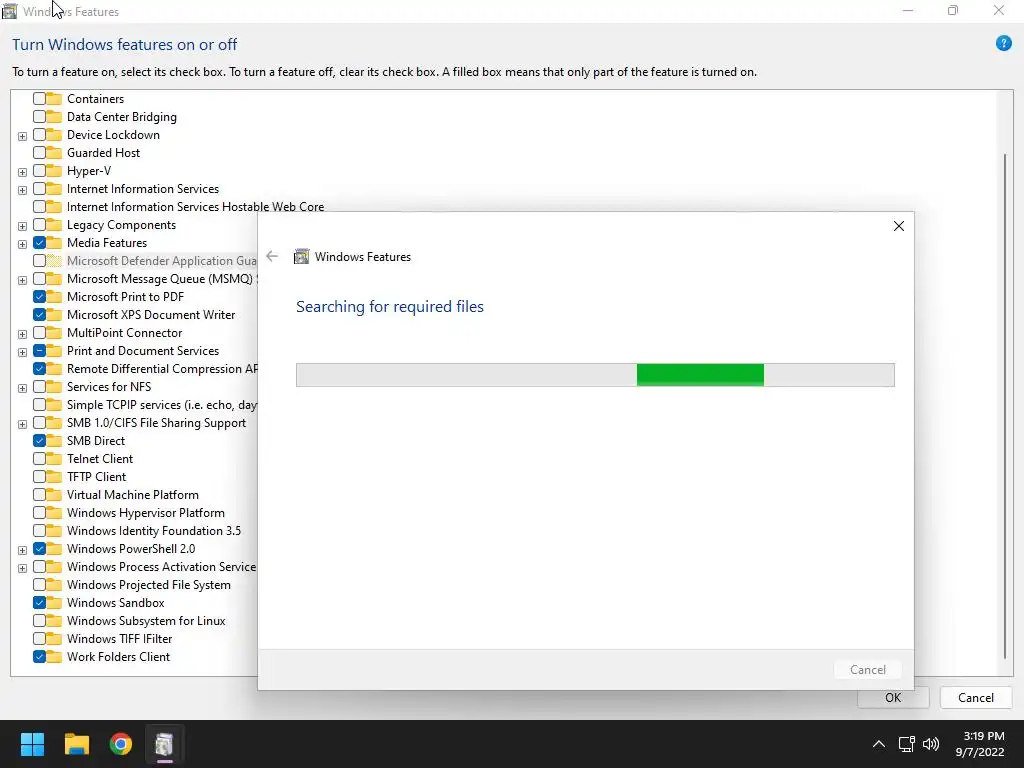Expand the Legacy Components node
Screen dimensions: 1024x768
[22, 226]
